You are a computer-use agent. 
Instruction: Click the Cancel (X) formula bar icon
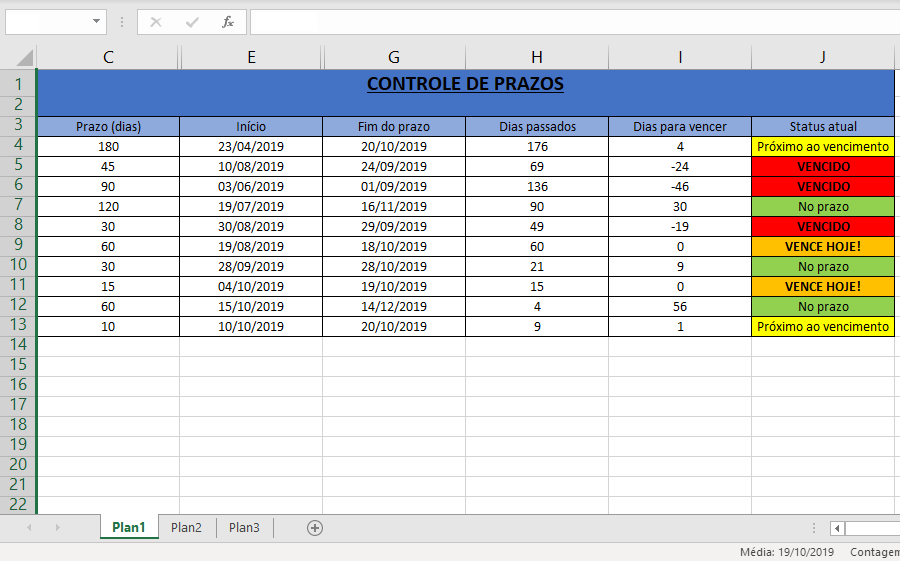(x=156, y=22)
